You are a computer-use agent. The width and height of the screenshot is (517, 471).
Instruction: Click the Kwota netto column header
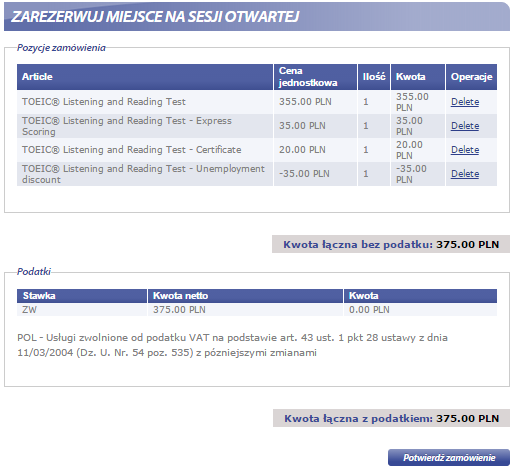(245, 296)
